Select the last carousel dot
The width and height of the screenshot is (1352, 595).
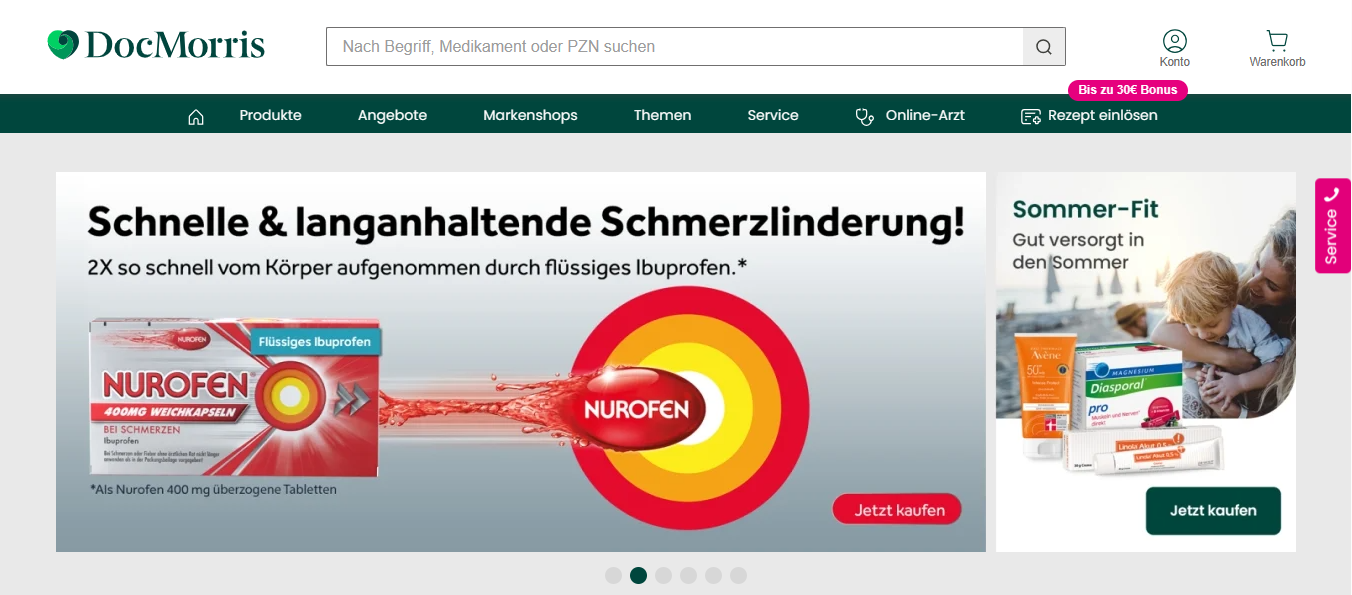(738, 575)
